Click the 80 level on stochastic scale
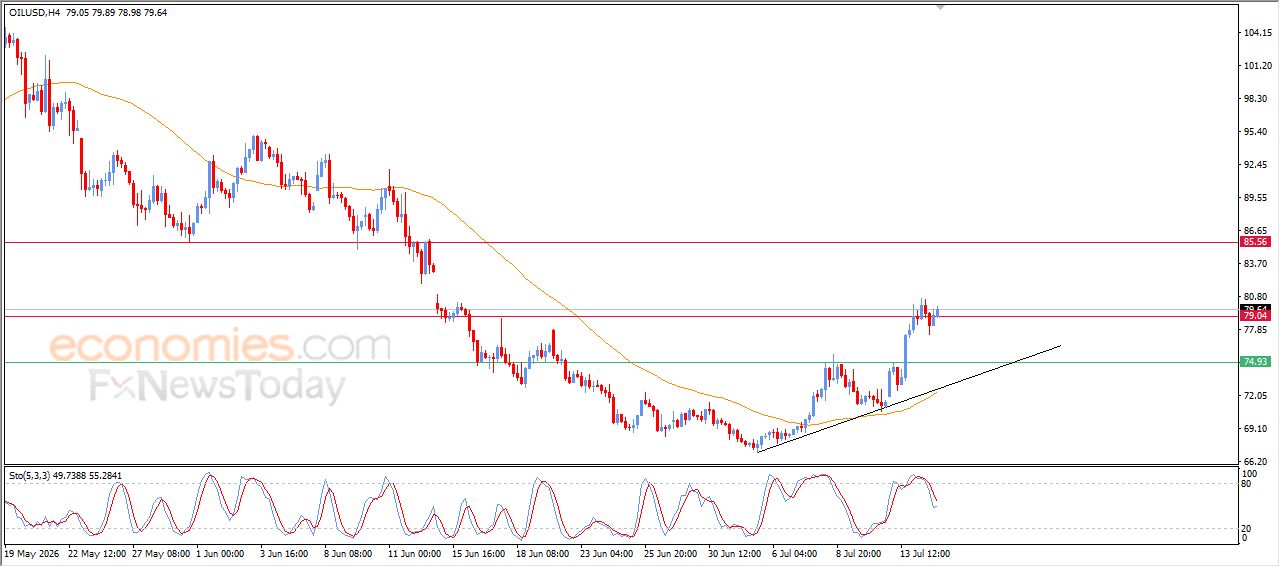Viewport: 1280px width, 567px height. click(x=1247, y=484)
